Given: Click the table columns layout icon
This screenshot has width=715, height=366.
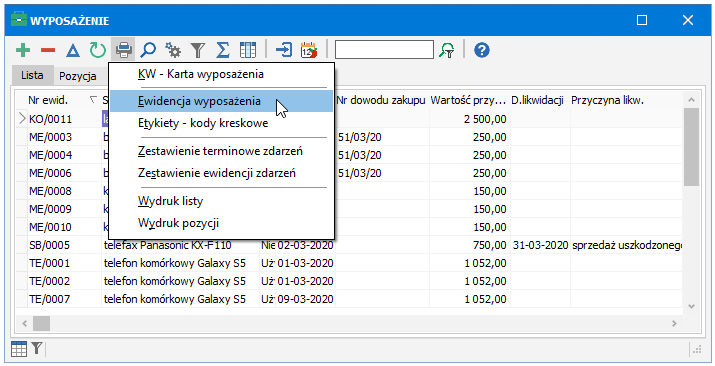Looking at the screenshot, I should 248,50.
